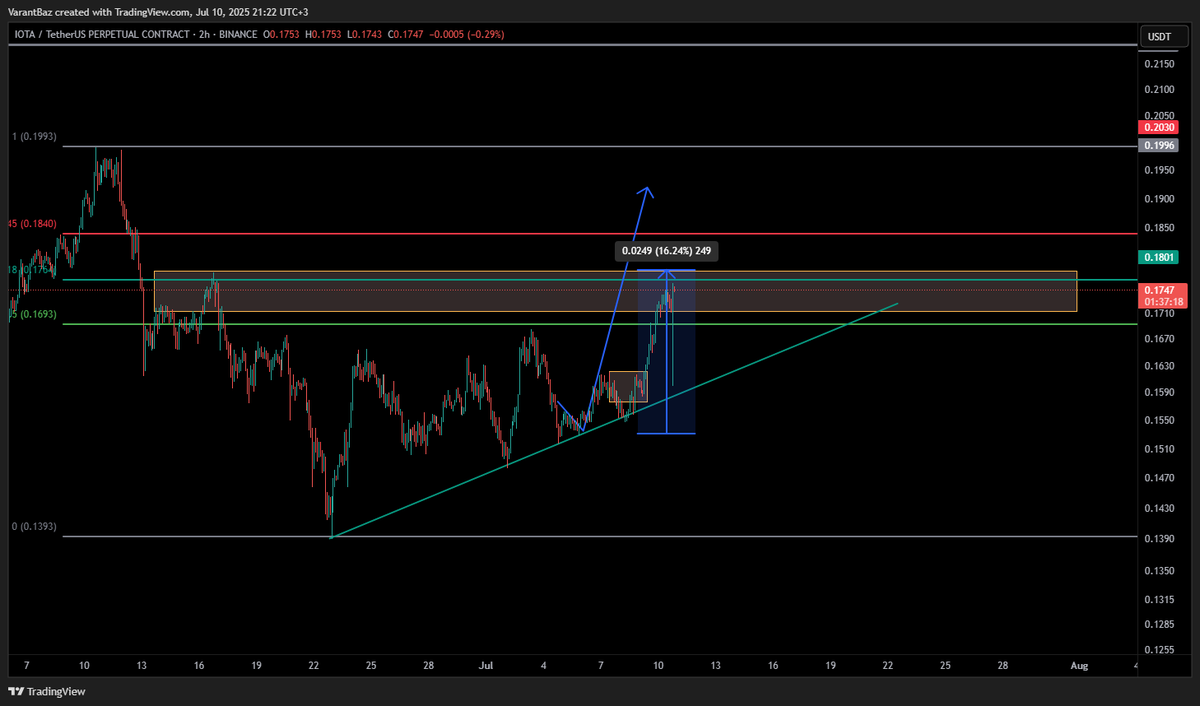This screenshot has width=1200, height=706.
Task: Click the 0.1470 price axis label
Action: click(1159, 479)
